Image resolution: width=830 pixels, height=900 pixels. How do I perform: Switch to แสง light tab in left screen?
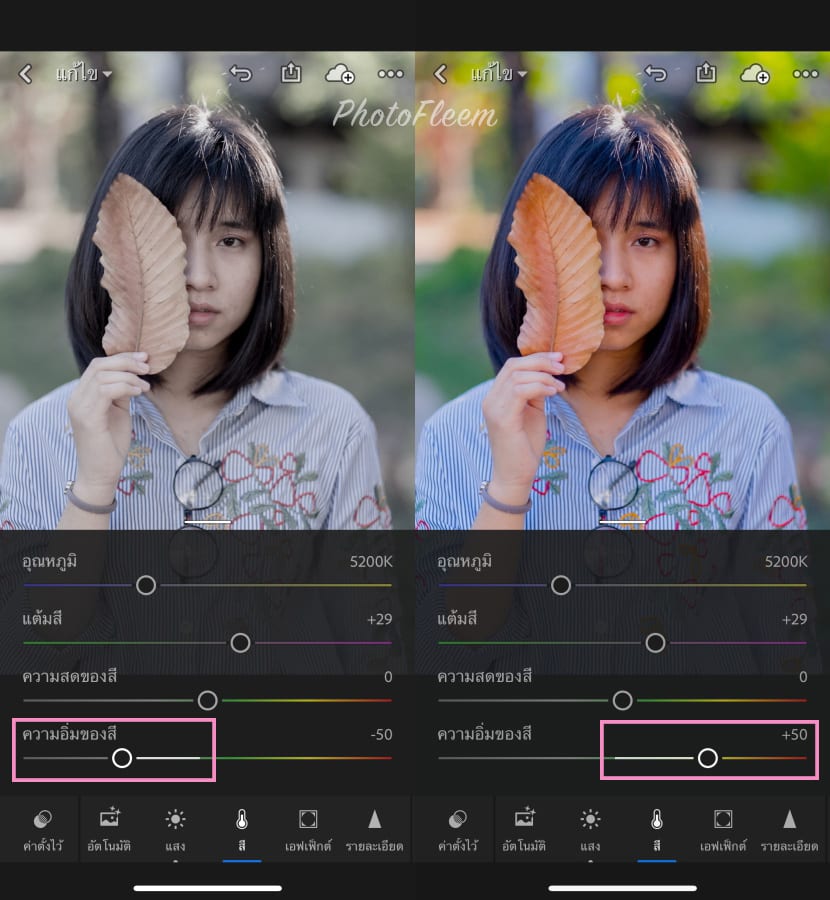coord(175,830)
